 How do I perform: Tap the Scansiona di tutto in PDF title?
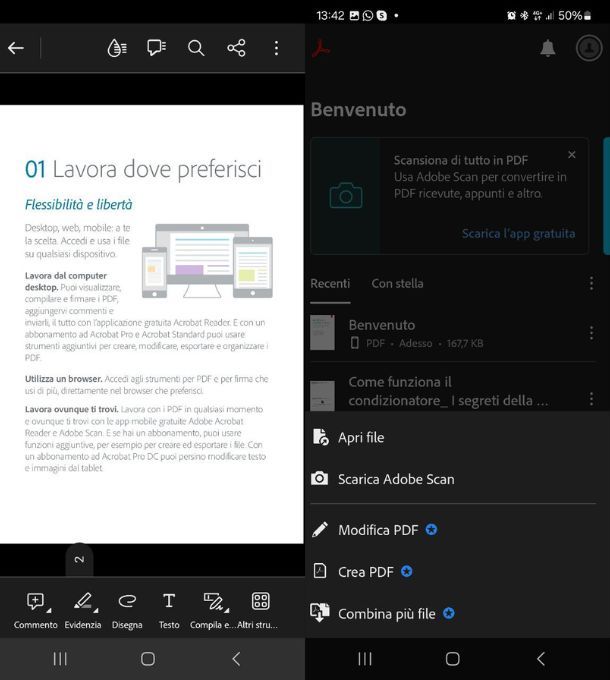[461, 160]
